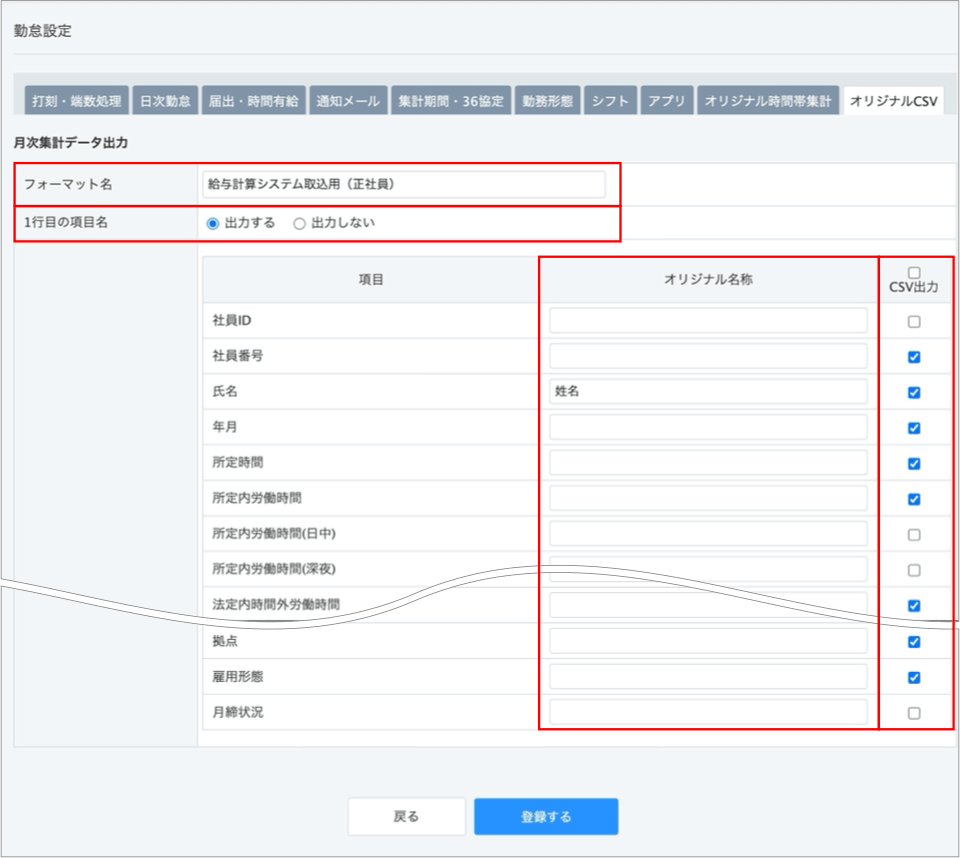Click the フォーマット名 text field
Image resolution: width=960 pixels, height=858 pixels.
coord(402,184)
